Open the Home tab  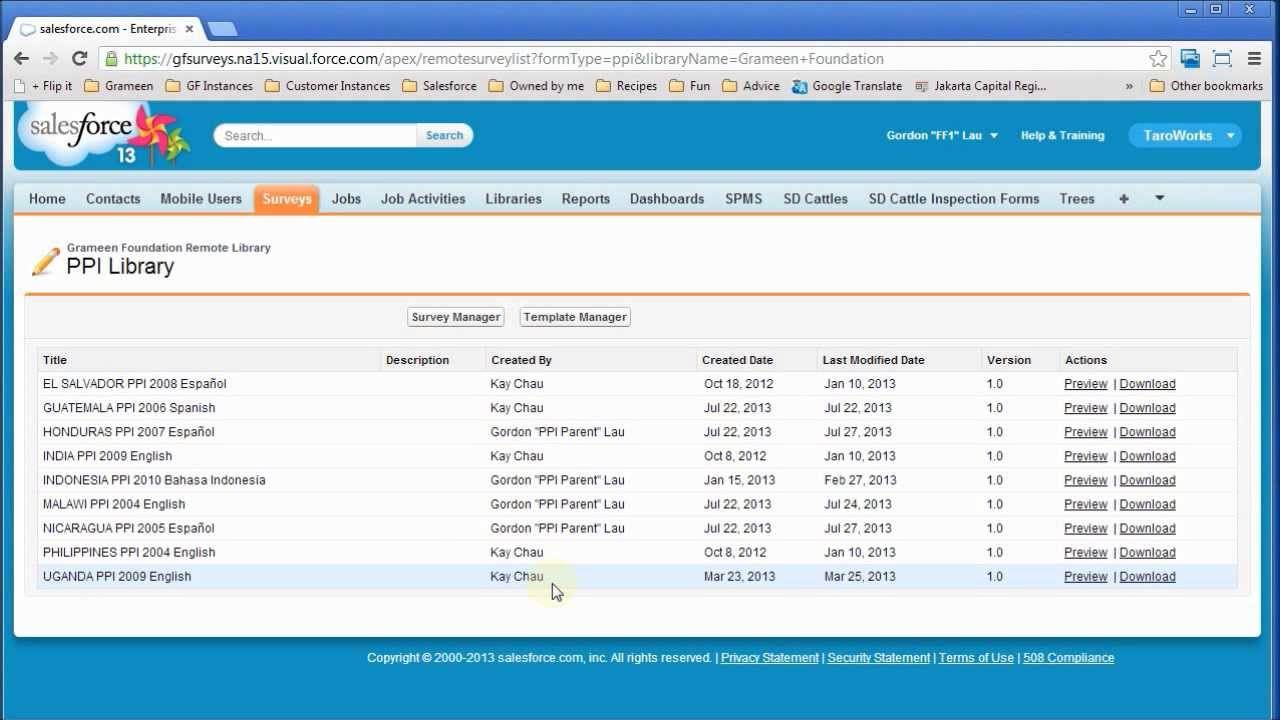(47, 199)
